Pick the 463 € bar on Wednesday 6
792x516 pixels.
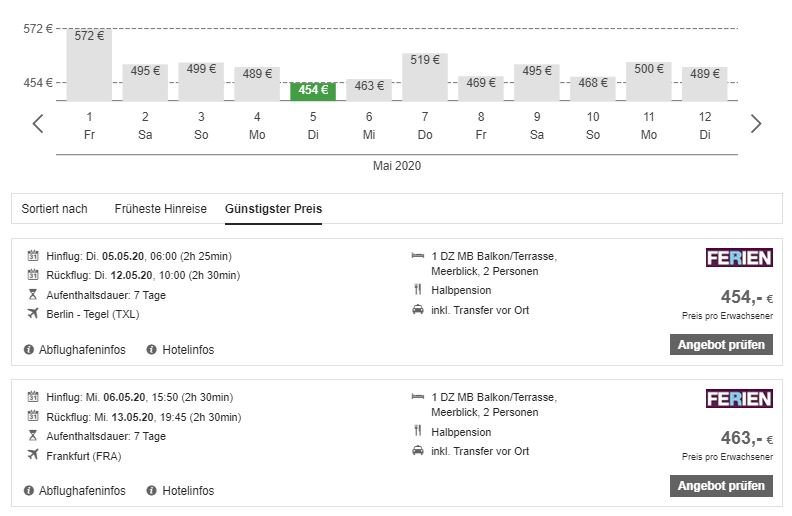[x=369, y=90]
